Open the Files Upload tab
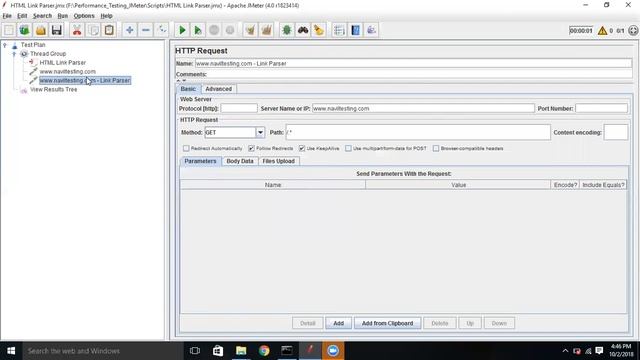 point(278,161)
